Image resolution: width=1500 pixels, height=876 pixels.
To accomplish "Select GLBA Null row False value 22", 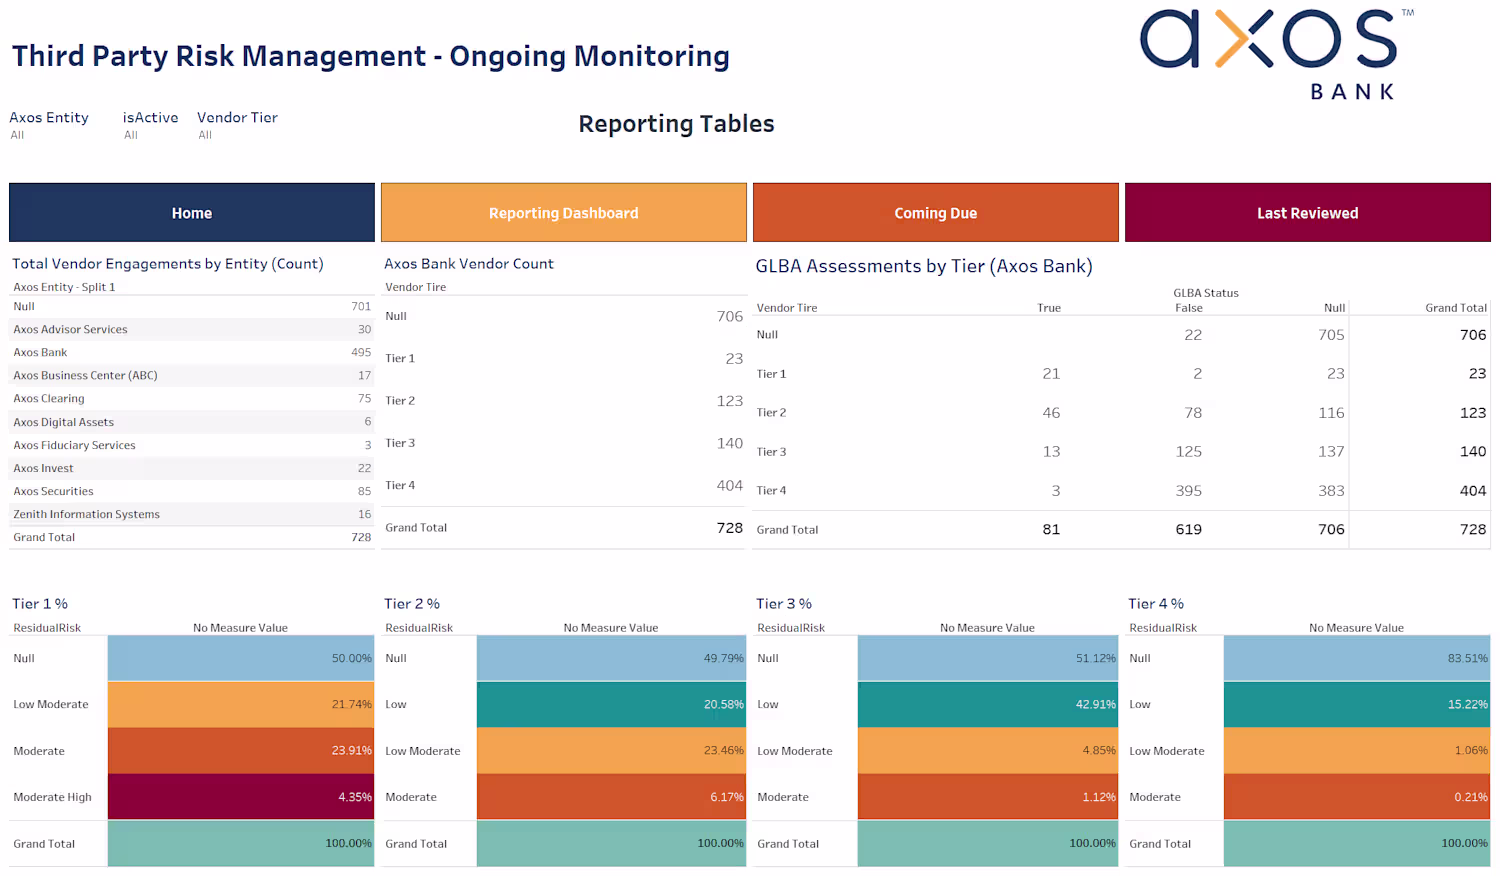I will (1193, 334).
